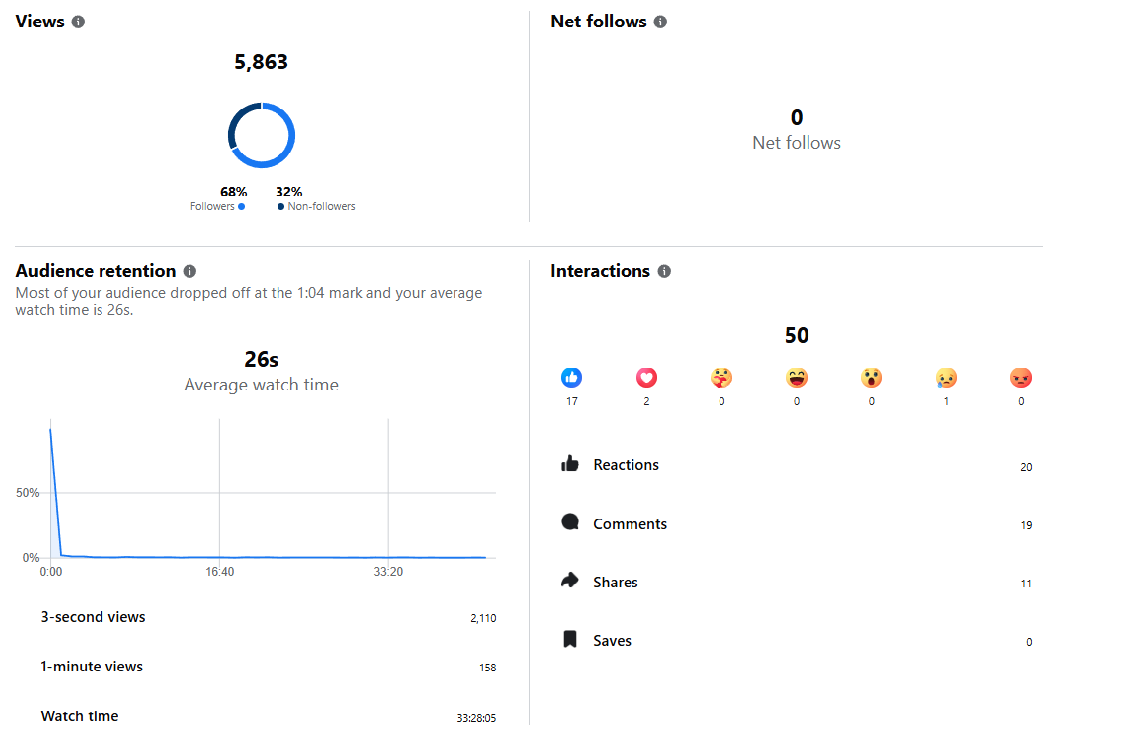
Task: Click the Followers legend blue dot
Action: (x=242, y=207)
